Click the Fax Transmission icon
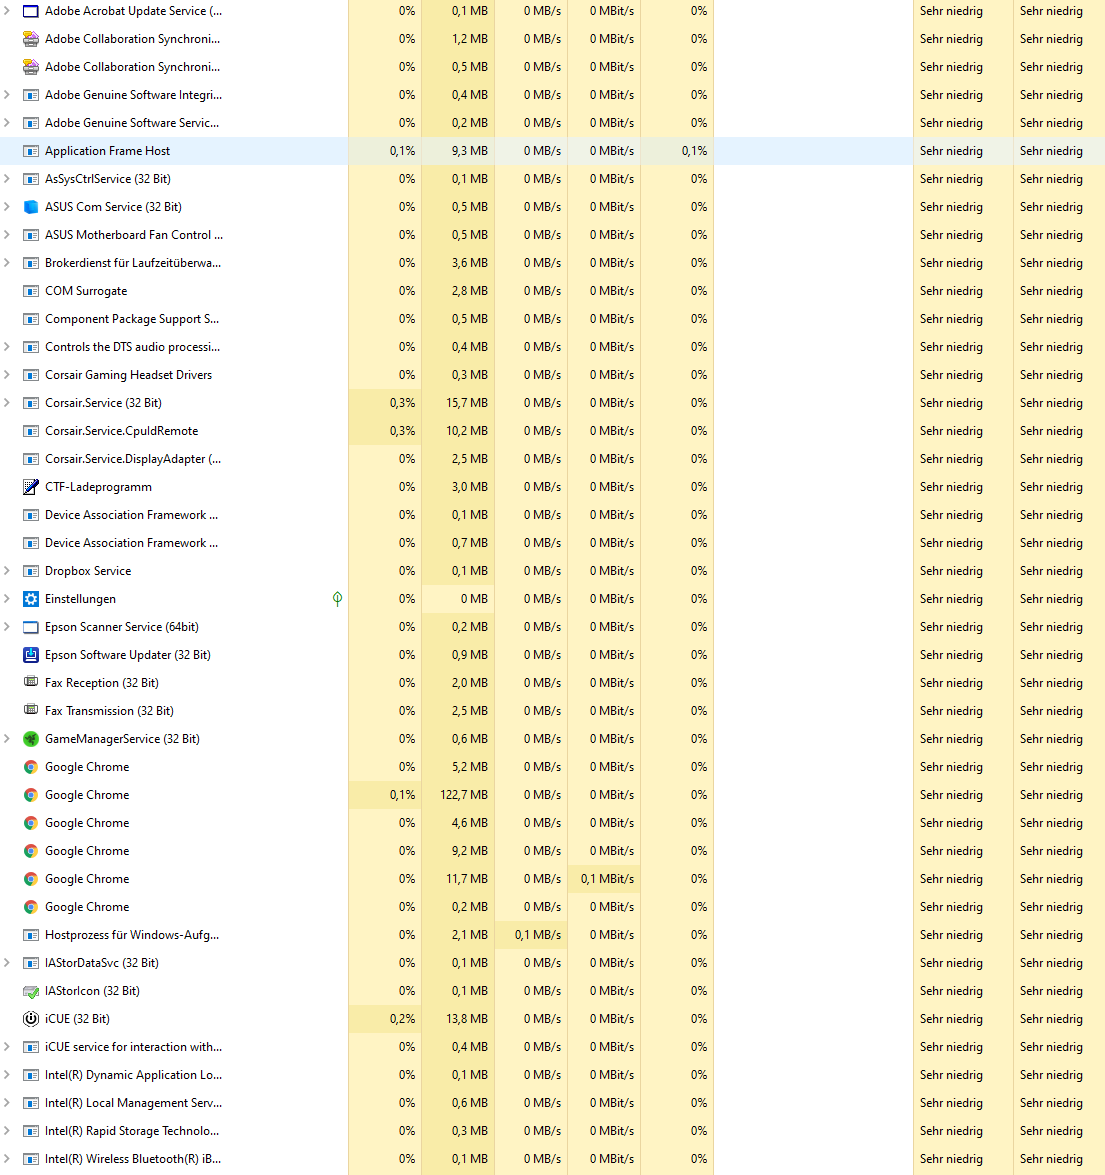The height and width of the screenshot is (1175, 1105). tap(31, 710)
